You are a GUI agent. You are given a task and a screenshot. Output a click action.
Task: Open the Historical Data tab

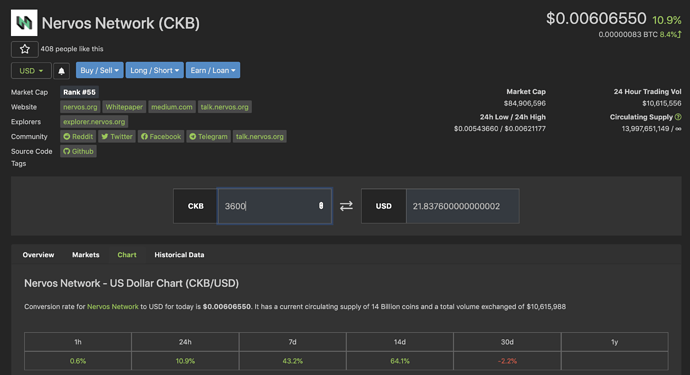tap(179, 255)
